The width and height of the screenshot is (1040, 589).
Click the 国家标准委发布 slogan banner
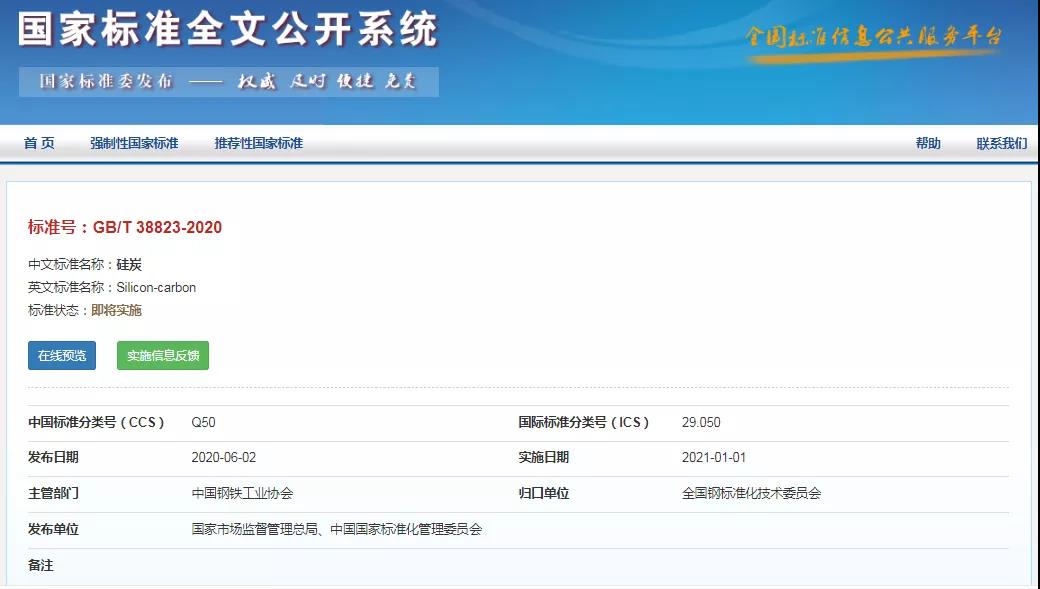click(x=228, y=82)
